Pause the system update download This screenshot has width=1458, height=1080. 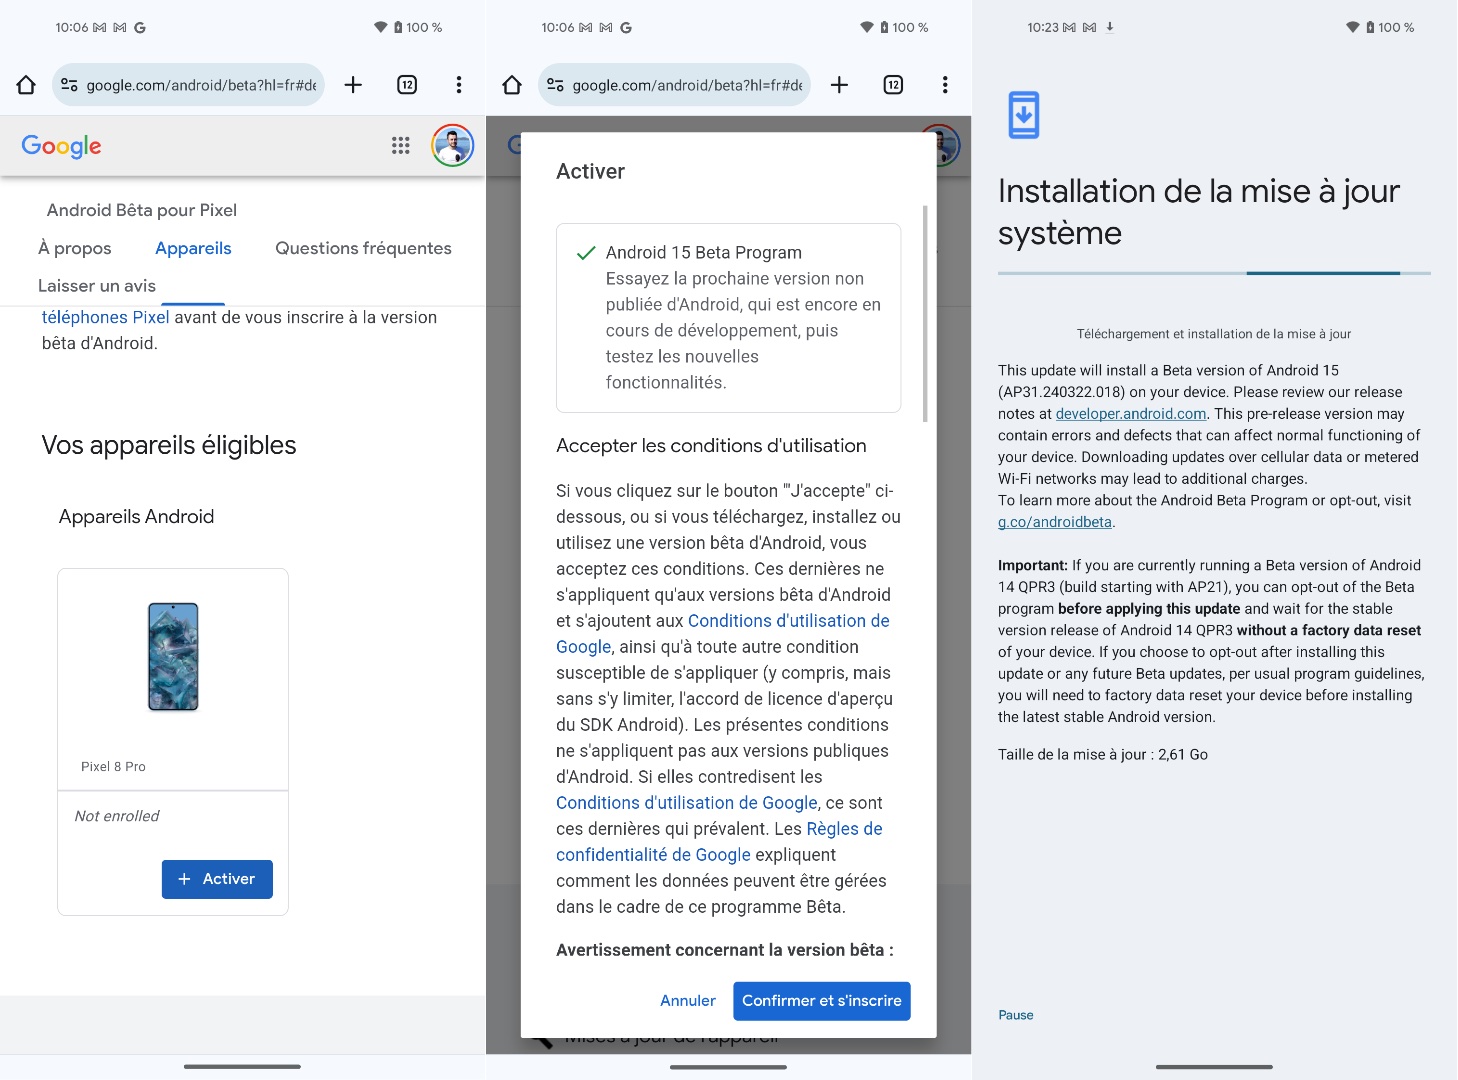pos(1016,1015)
